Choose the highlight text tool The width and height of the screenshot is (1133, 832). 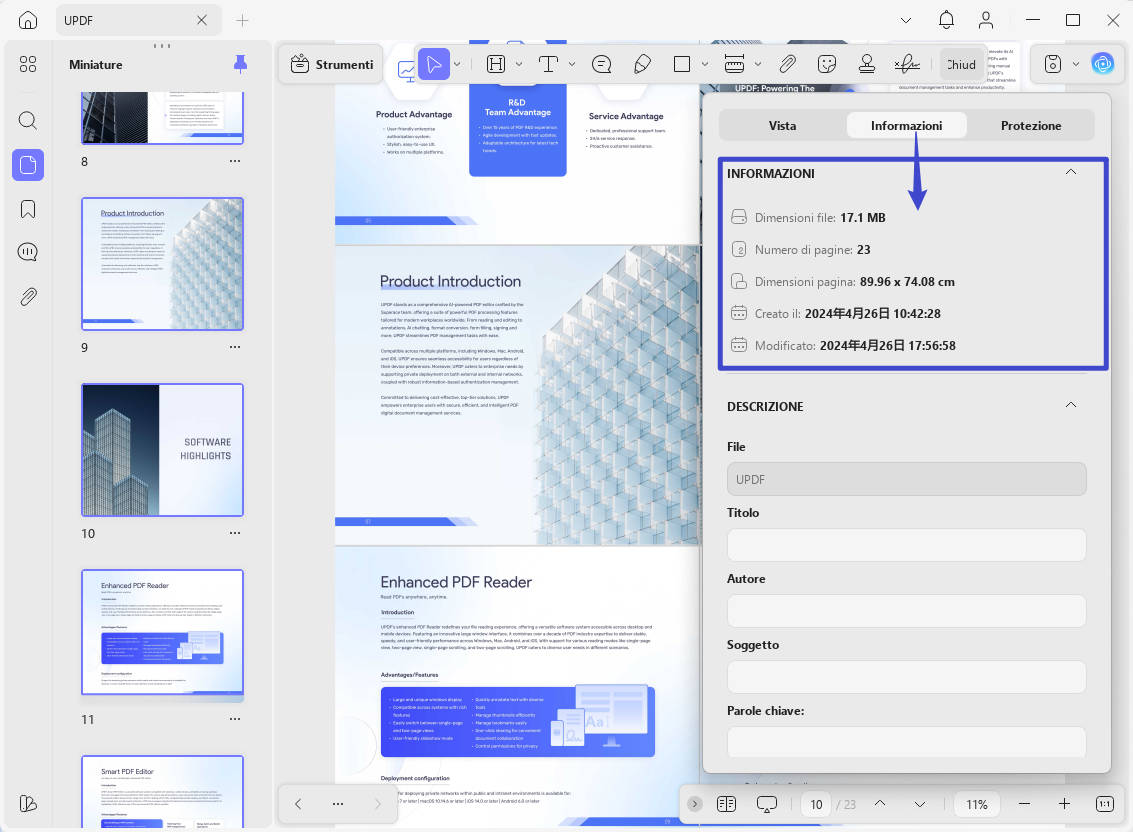pyautogui.click(x=496, y=64)
